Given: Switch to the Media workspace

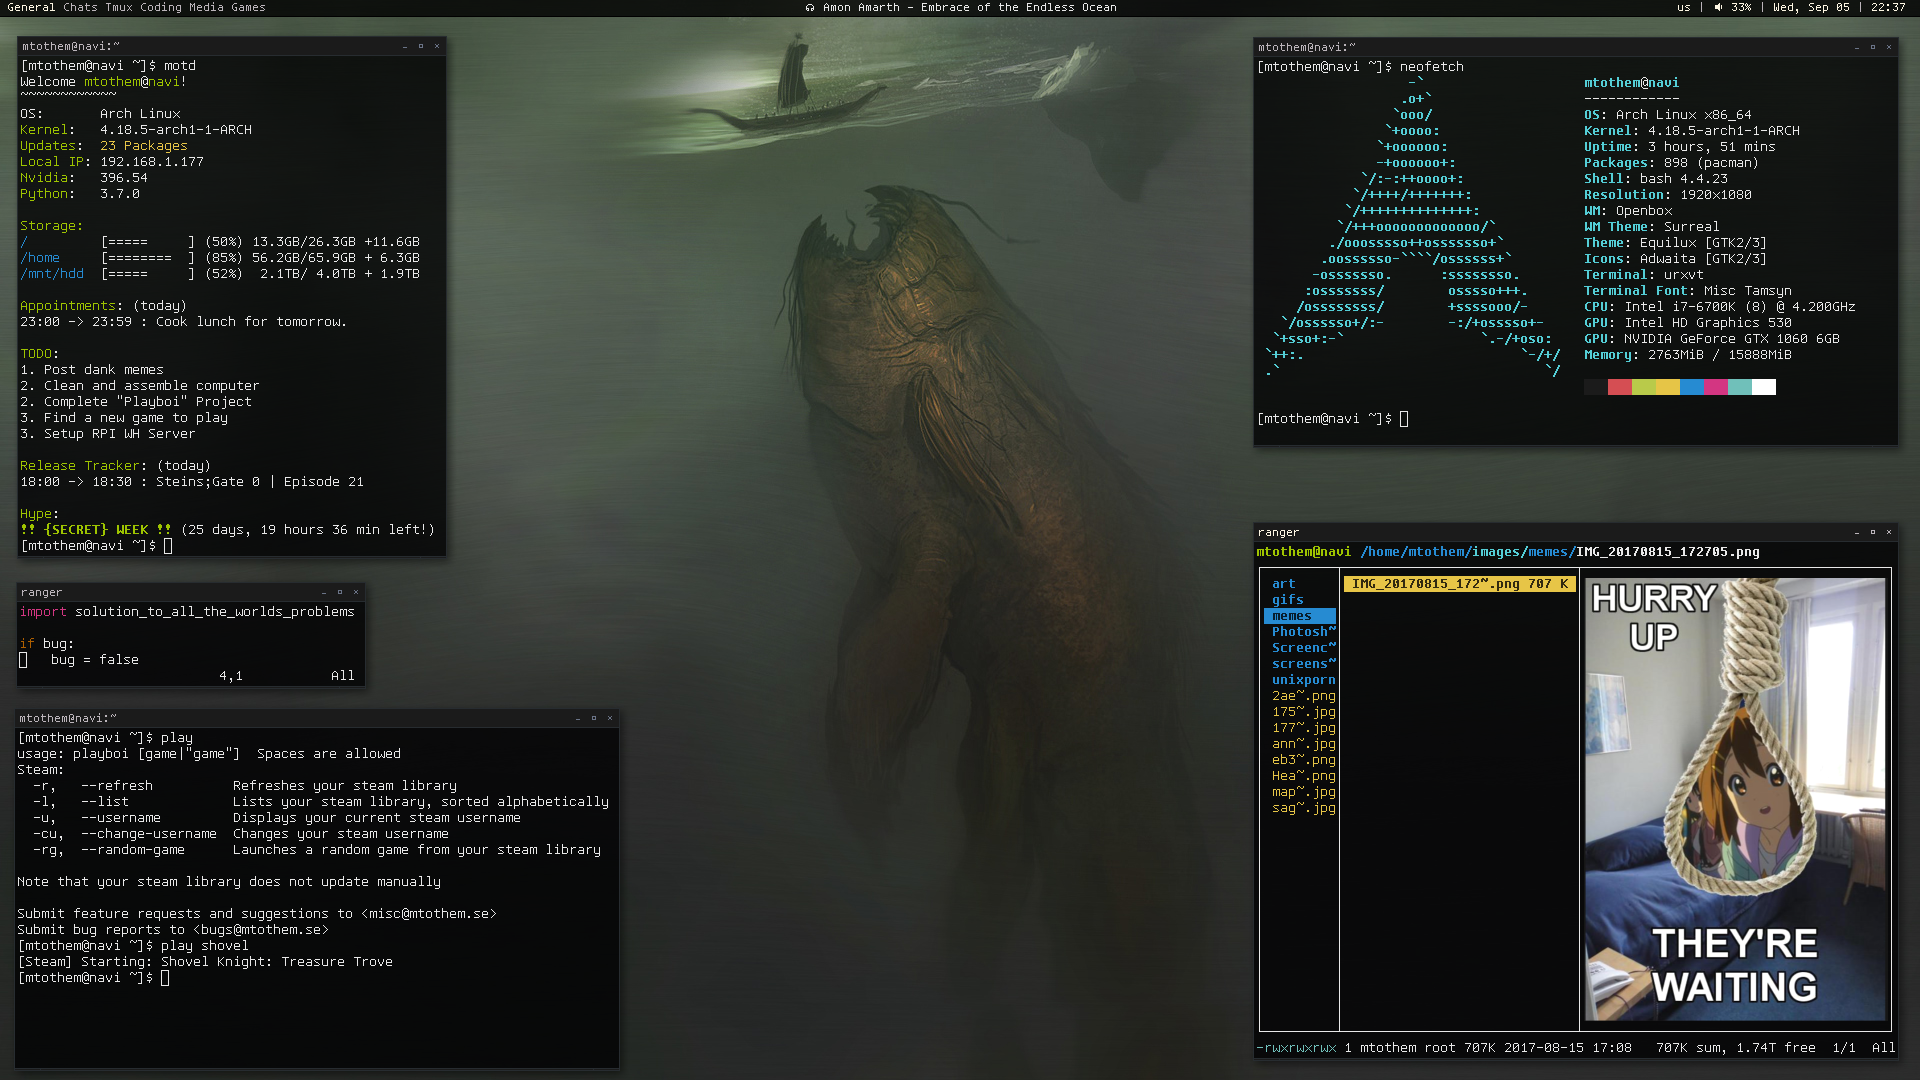Looking at the screenshot, I should pyautogui.click(x=206, y=7).
